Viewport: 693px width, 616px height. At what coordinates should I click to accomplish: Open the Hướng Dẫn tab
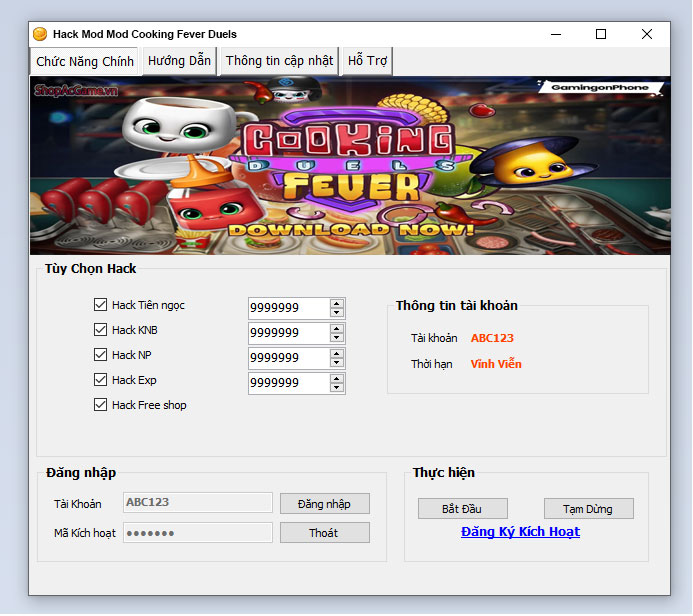pos(179,61)
